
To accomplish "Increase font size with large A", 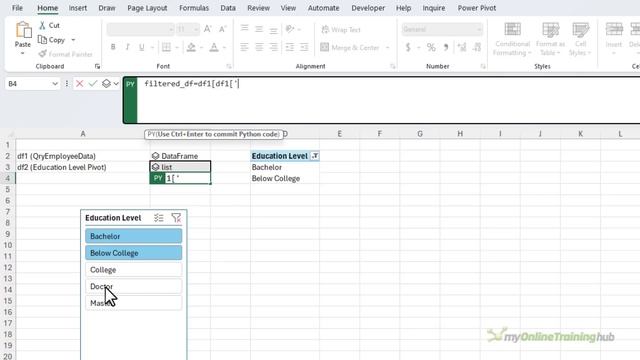I will 208,29.
